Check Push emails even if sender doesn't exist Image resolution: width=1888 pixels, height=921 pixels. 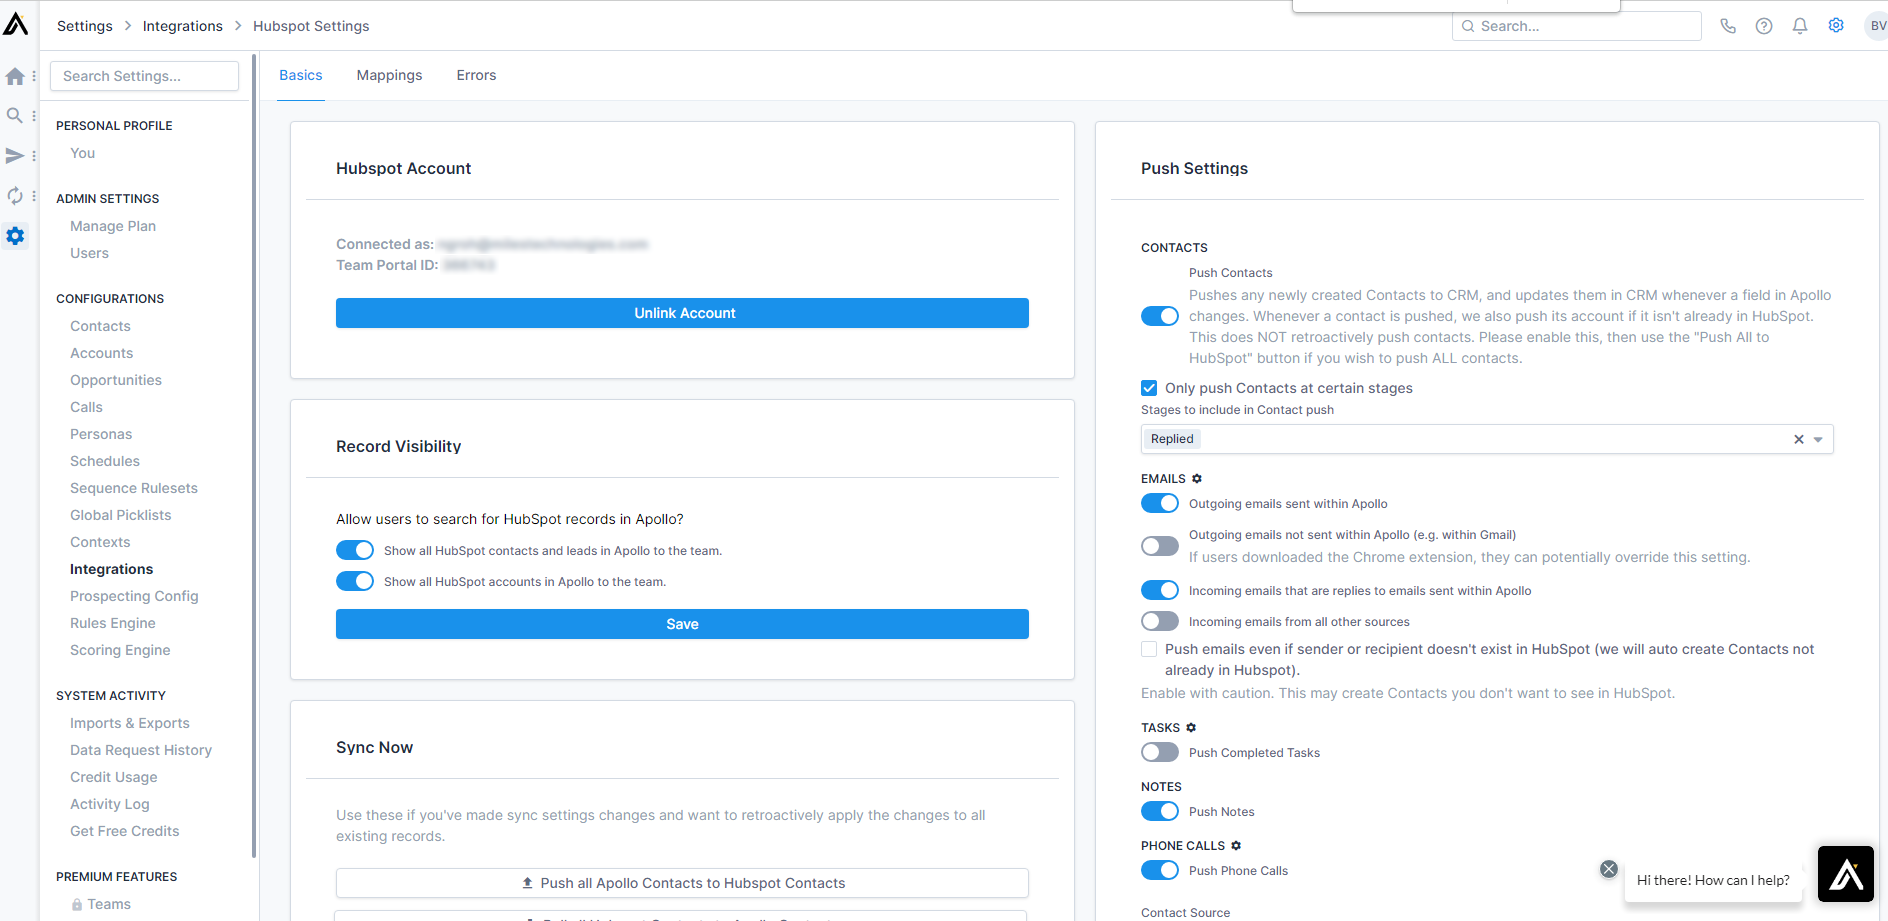pos(1149,649)
